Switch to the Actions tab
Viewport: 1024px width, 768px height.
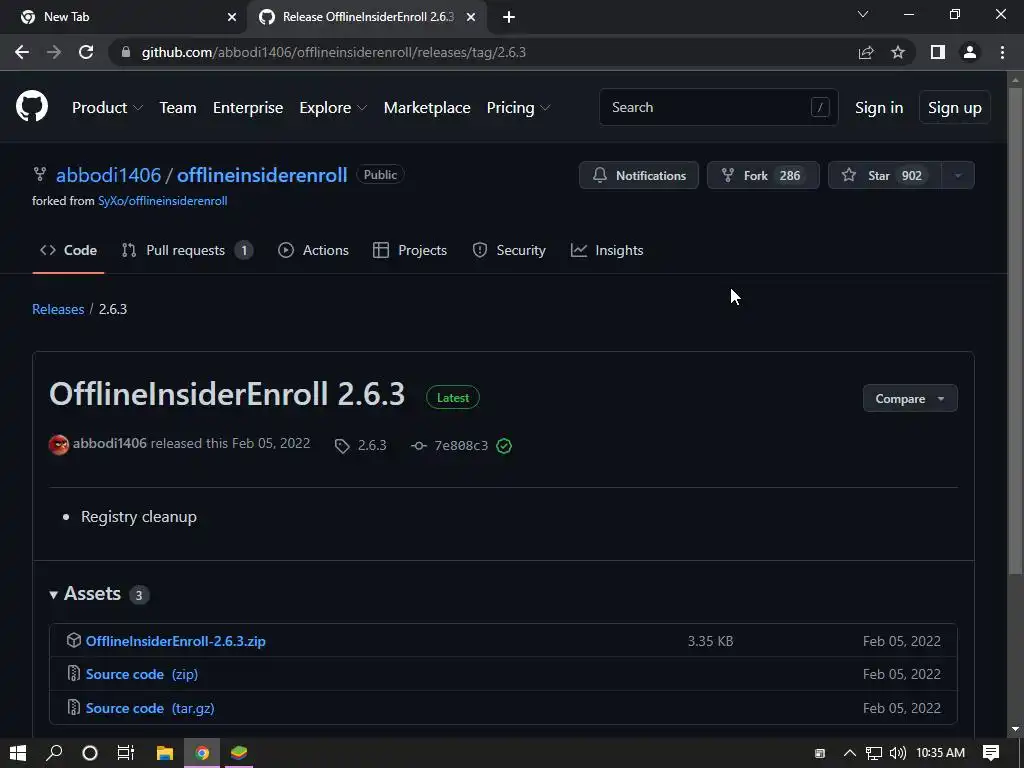point(313,250)
